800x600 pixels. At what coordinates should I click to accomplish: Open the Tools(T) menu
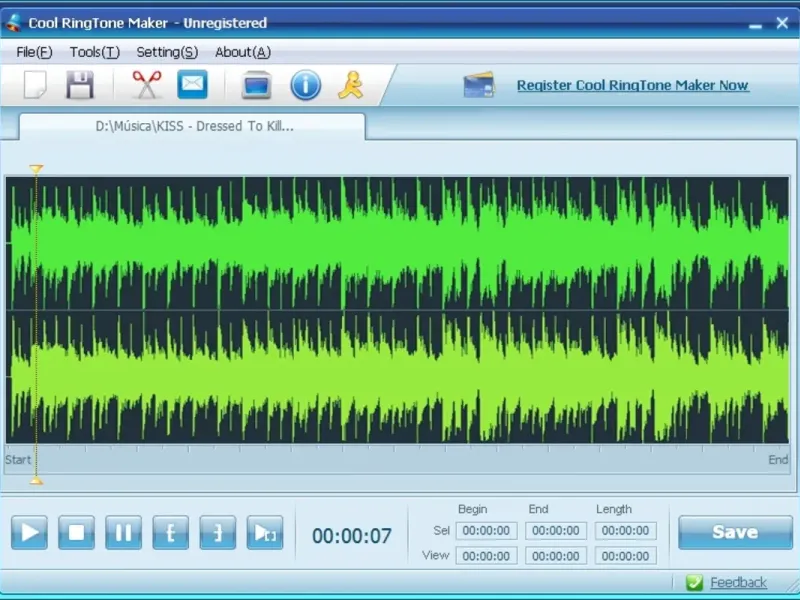click(95, 52)
